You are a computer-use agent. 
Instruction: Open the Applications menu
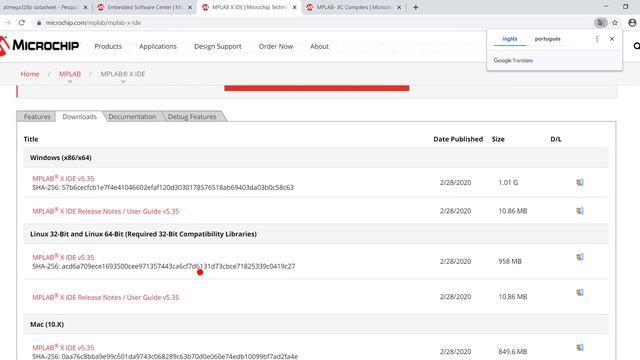158,47
